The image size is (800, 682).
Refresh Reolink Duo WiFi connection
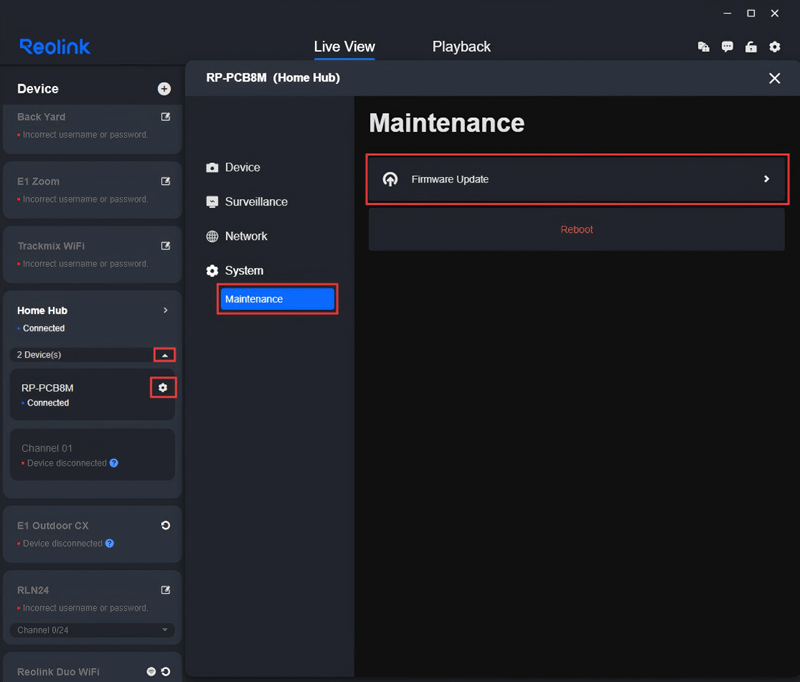point(166,671)
